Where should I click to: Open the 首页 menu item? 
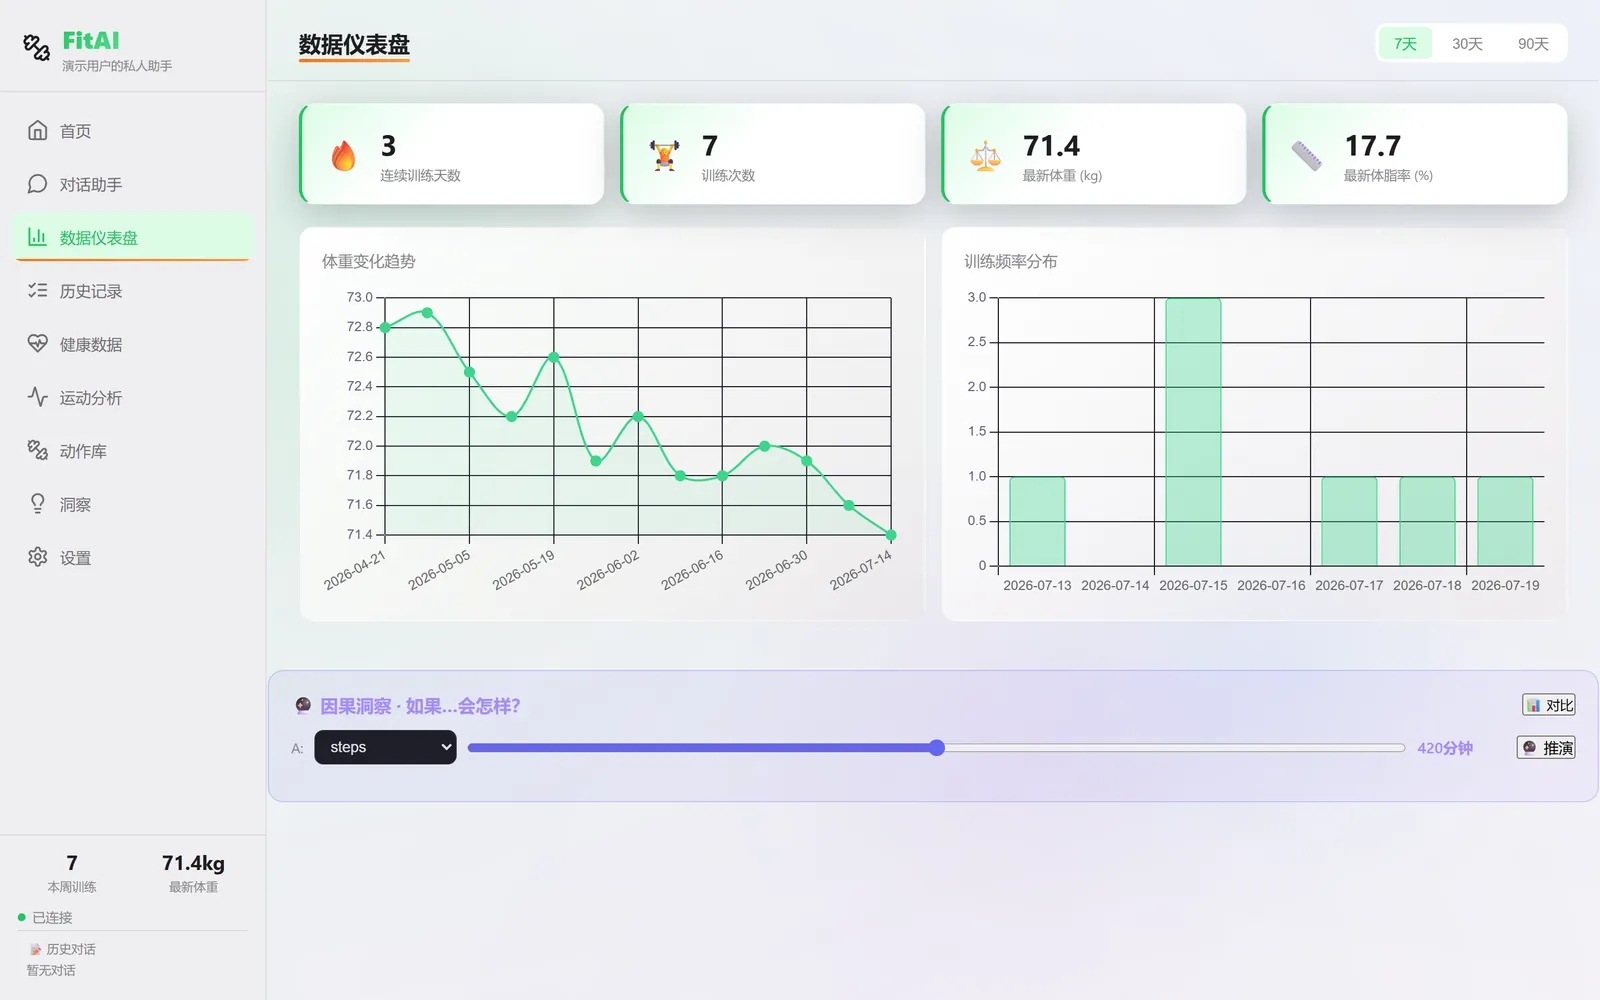coord(132,131)
